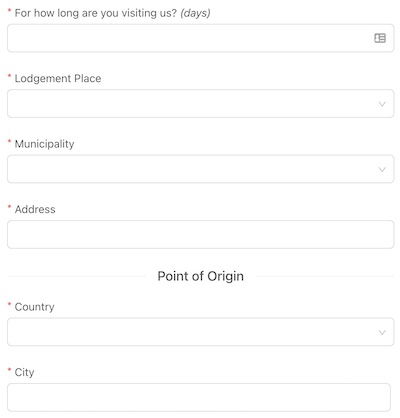This screenshot has height=418, width=400.
Task: Click the red asterisk beside Address
Action: (x=10, y=207)
